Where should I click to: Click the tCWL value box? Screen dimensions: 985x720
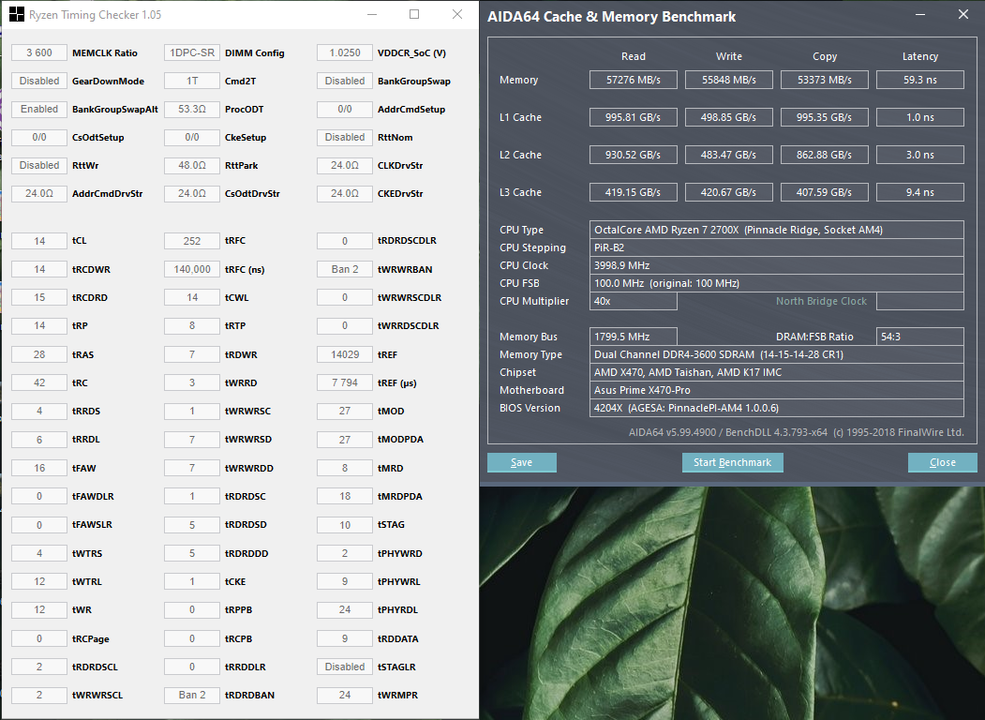point(192,298)
